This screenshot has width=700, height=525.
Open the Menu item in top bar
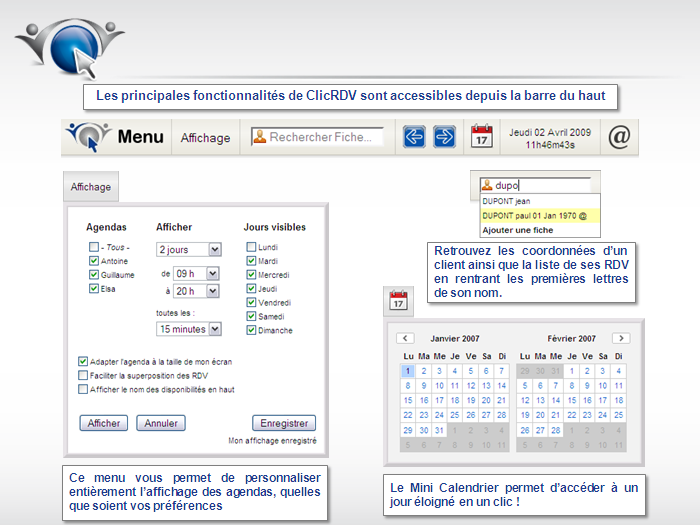point(141,137)
